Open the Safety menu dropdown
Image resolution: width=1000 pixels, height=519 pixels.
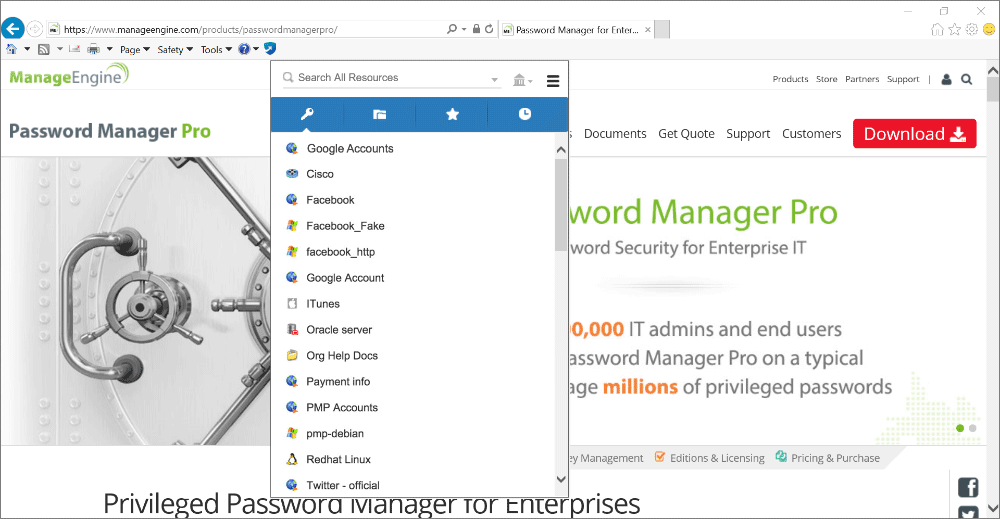(175, 49)
